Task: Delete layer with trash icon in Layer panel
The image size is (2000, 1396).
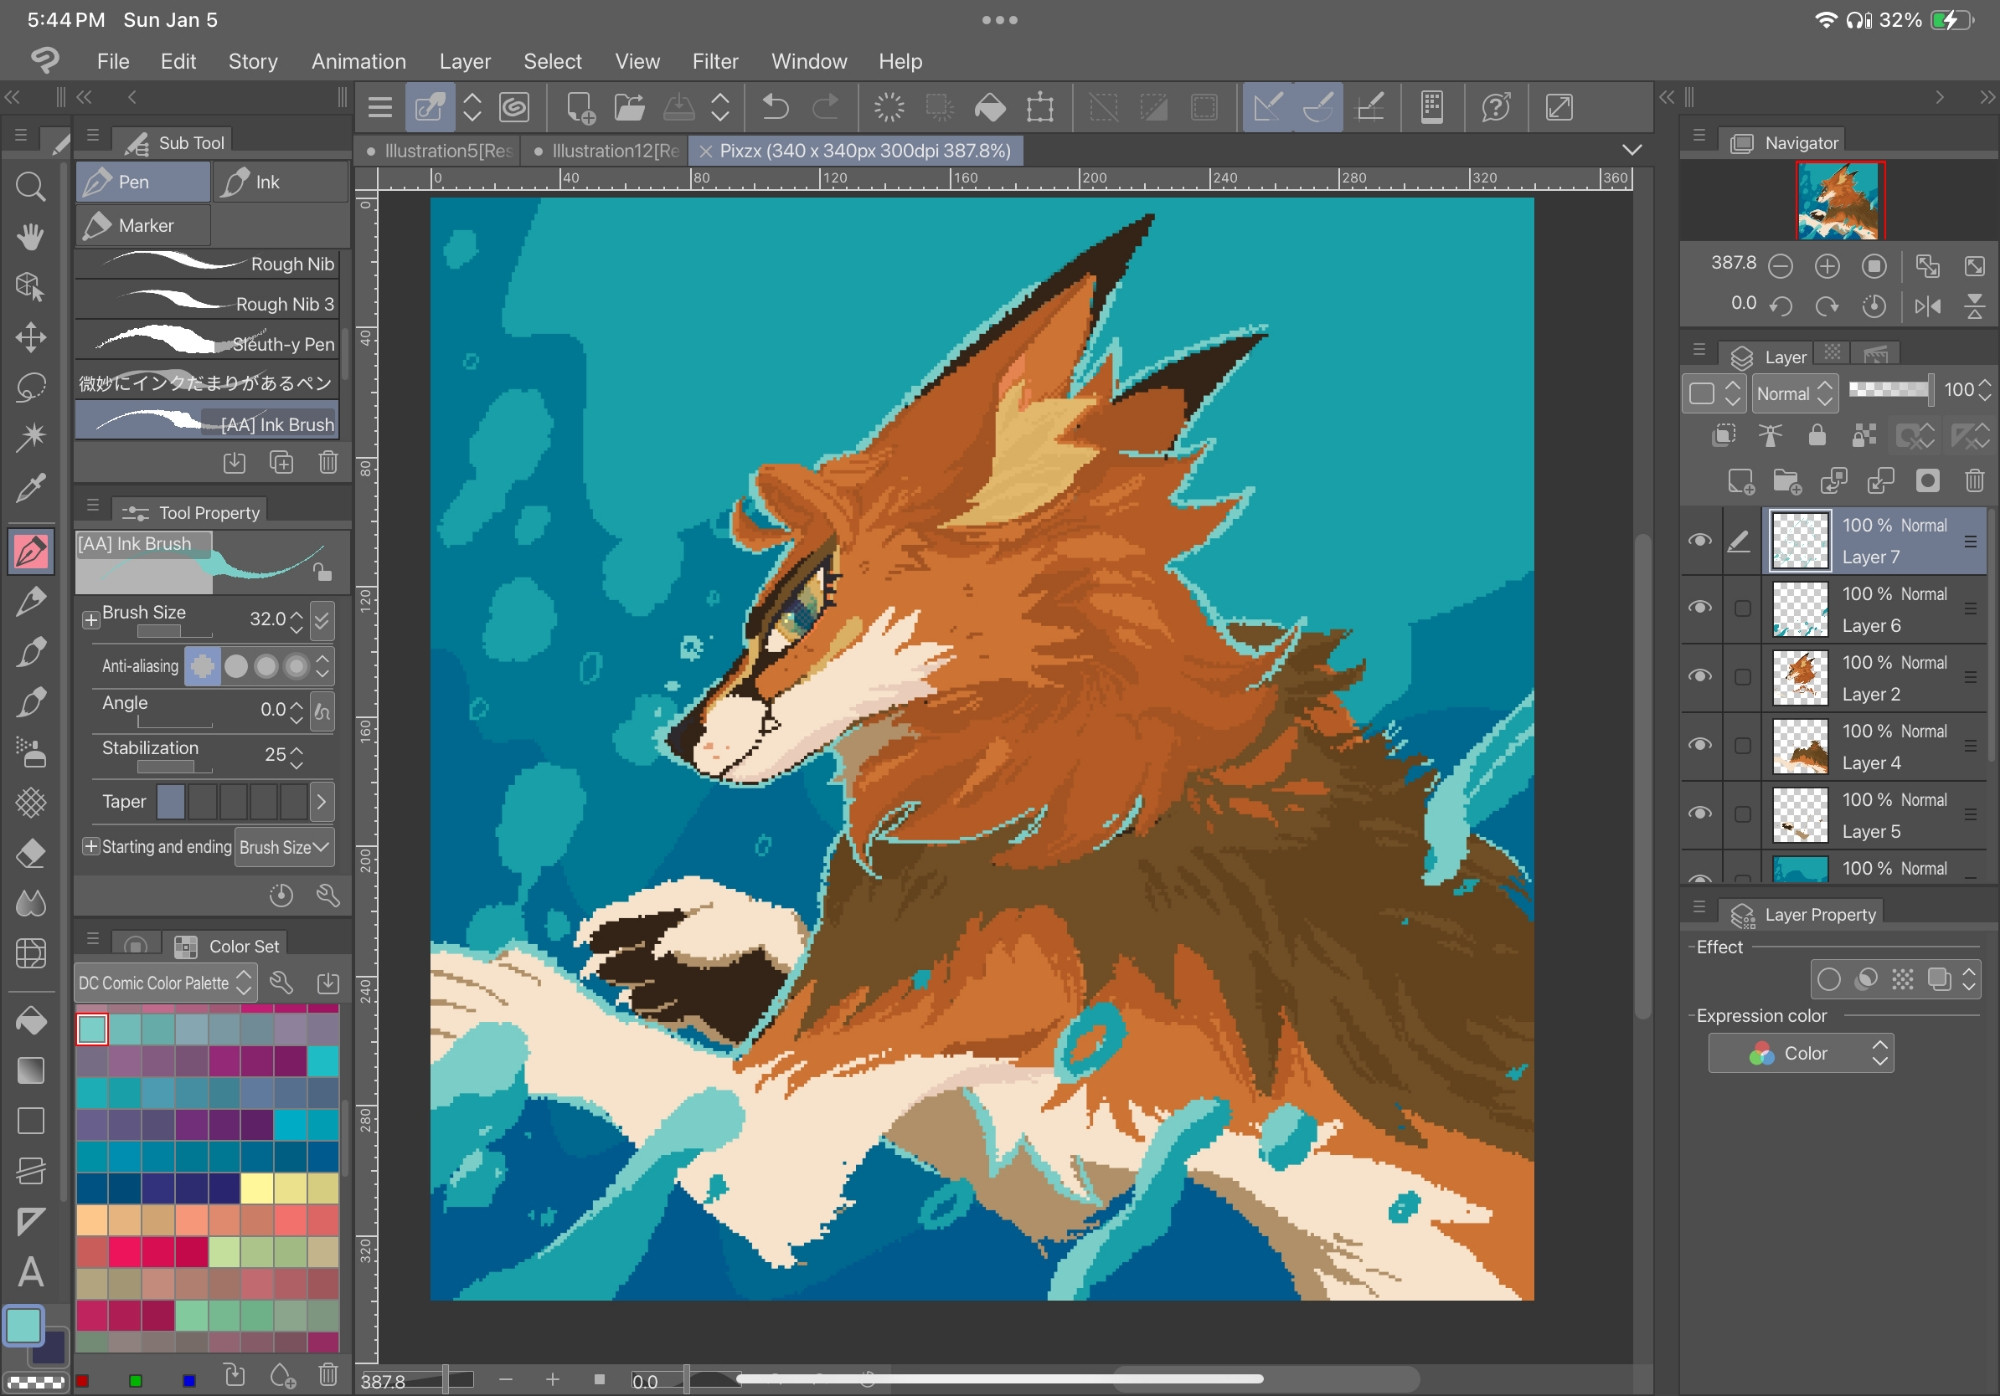Action: coord(1975,482)
